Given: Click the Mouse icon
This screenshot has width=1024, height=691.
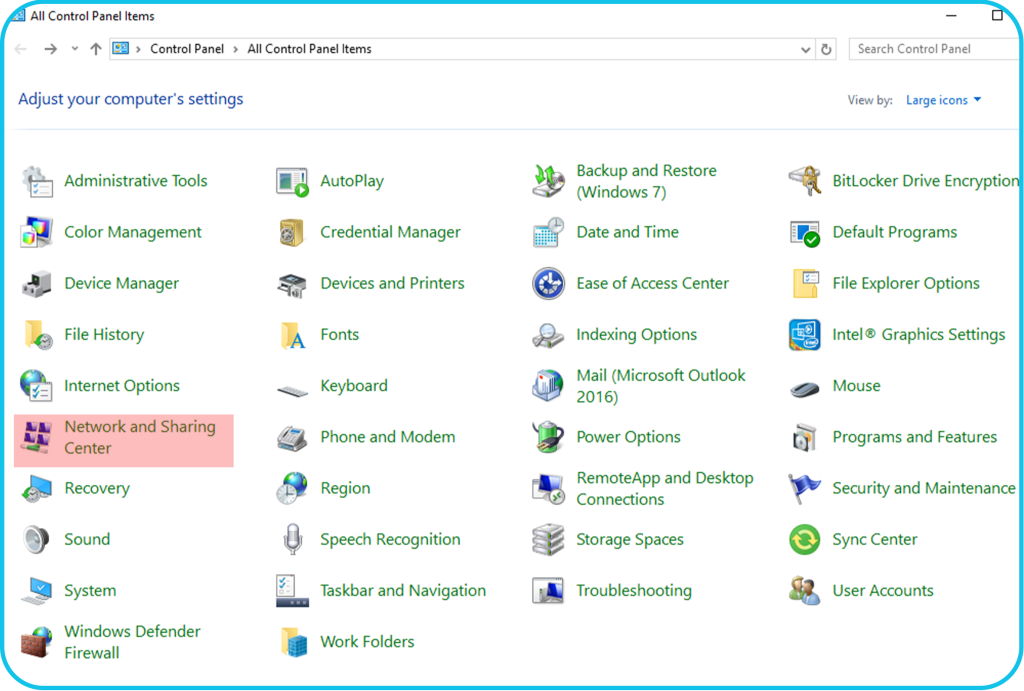Looking at the screenshot, I should (805, 389).
